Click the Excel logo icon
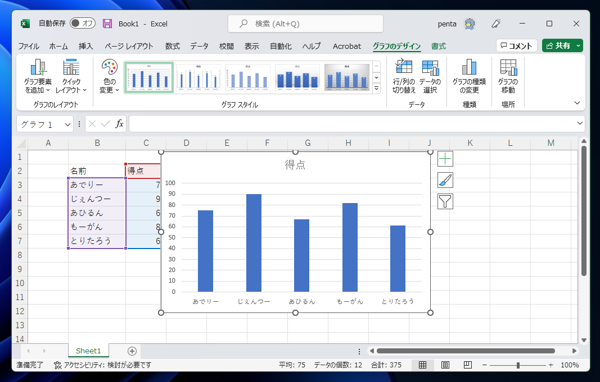The width and height of the screenshot is (600, 382). coord(25,24)
